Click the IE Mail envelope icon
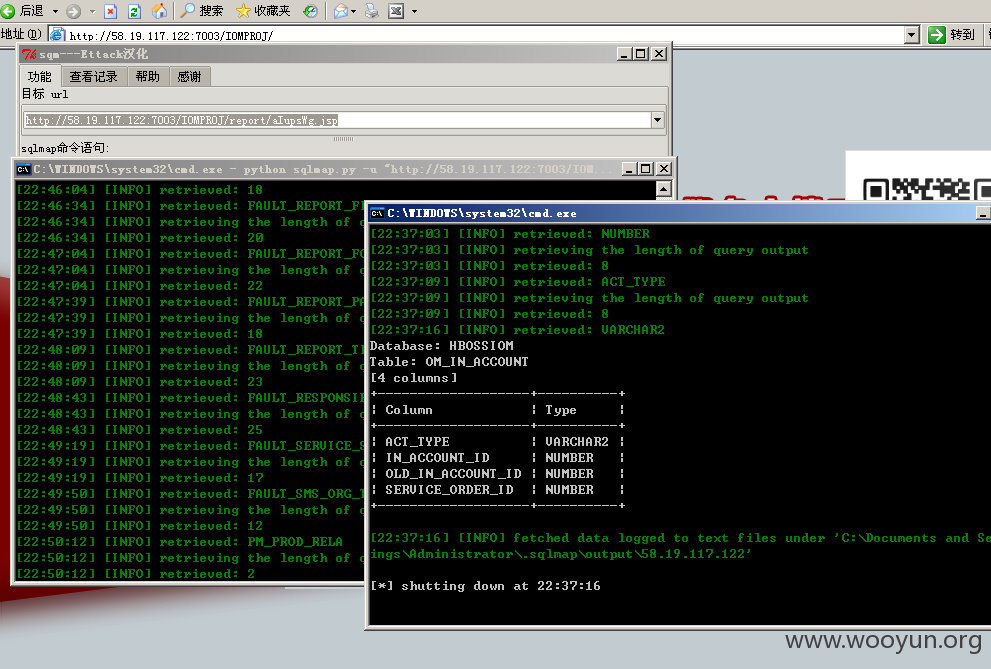The width and height of the screenshot is (991, 669). click(x=341, y=11)
